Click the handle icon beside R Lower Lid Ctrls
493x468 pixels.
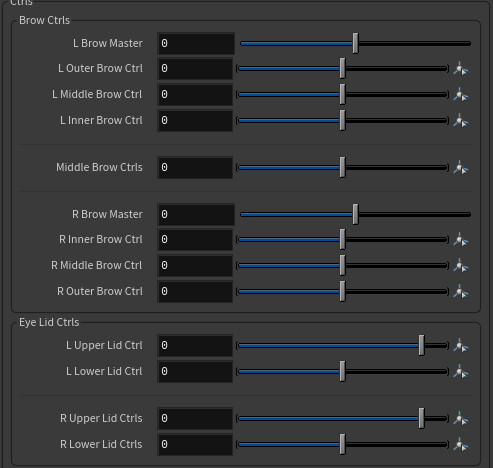[461, 445]
